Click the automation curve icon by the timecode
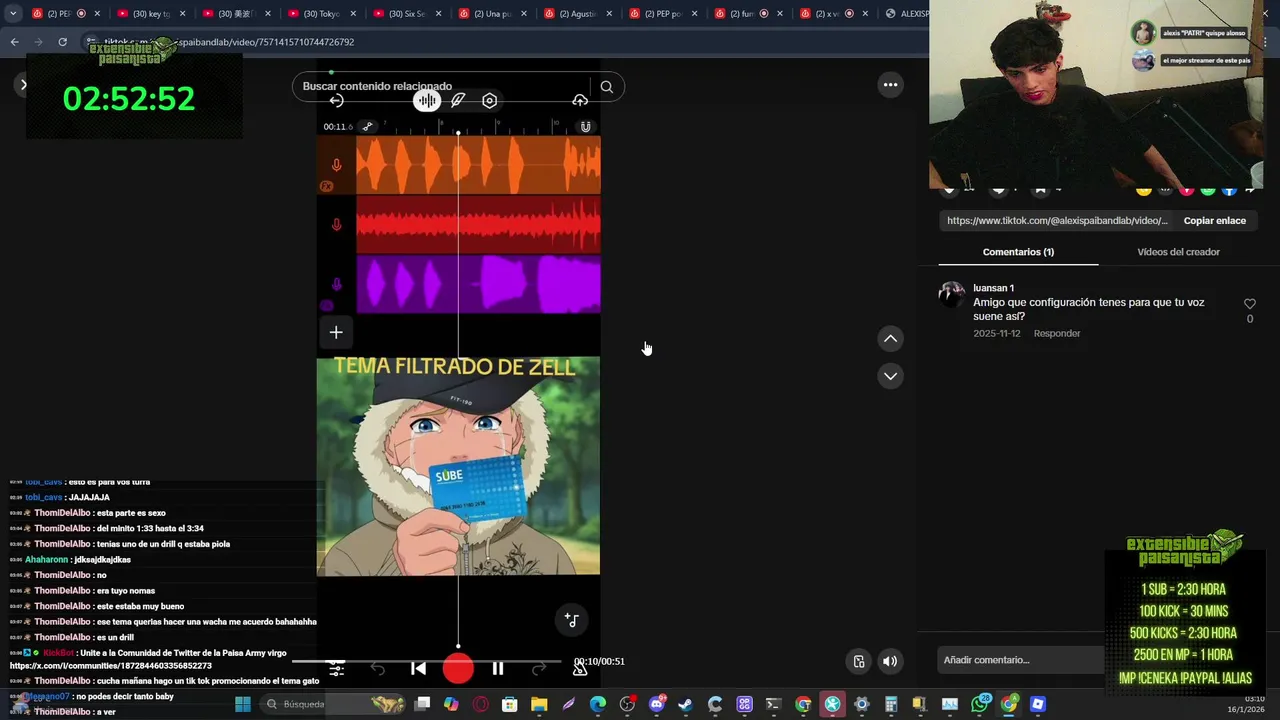 pyautogui.click(x=367, y=127)
